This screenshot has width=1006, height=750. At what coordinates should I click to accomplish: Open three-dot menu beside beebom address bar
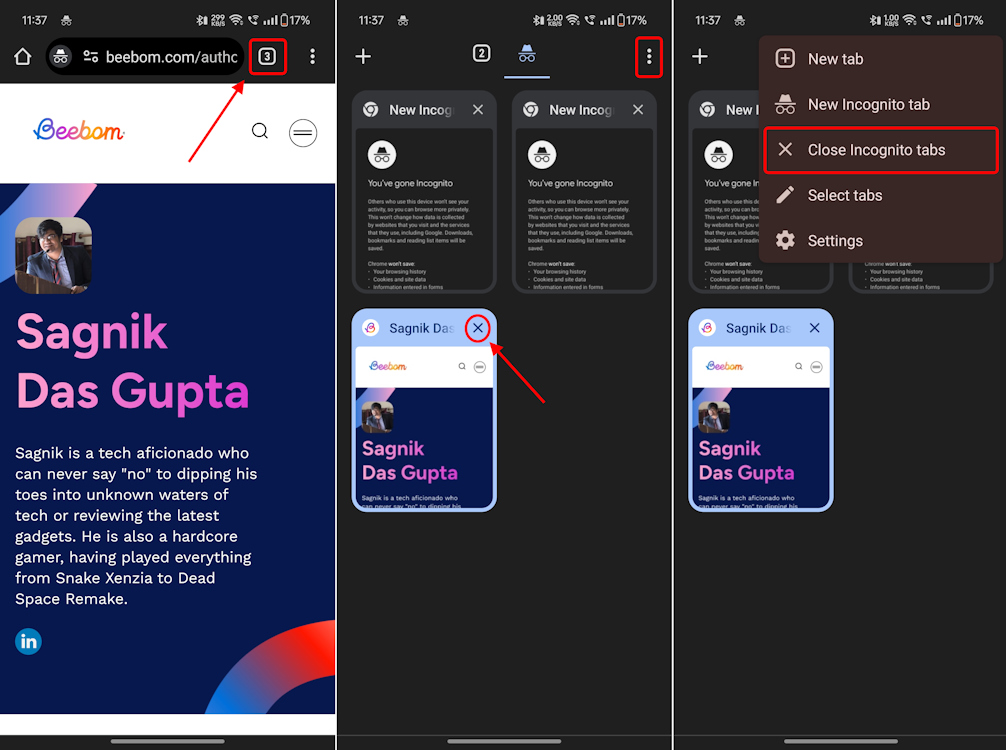(312, 56)
